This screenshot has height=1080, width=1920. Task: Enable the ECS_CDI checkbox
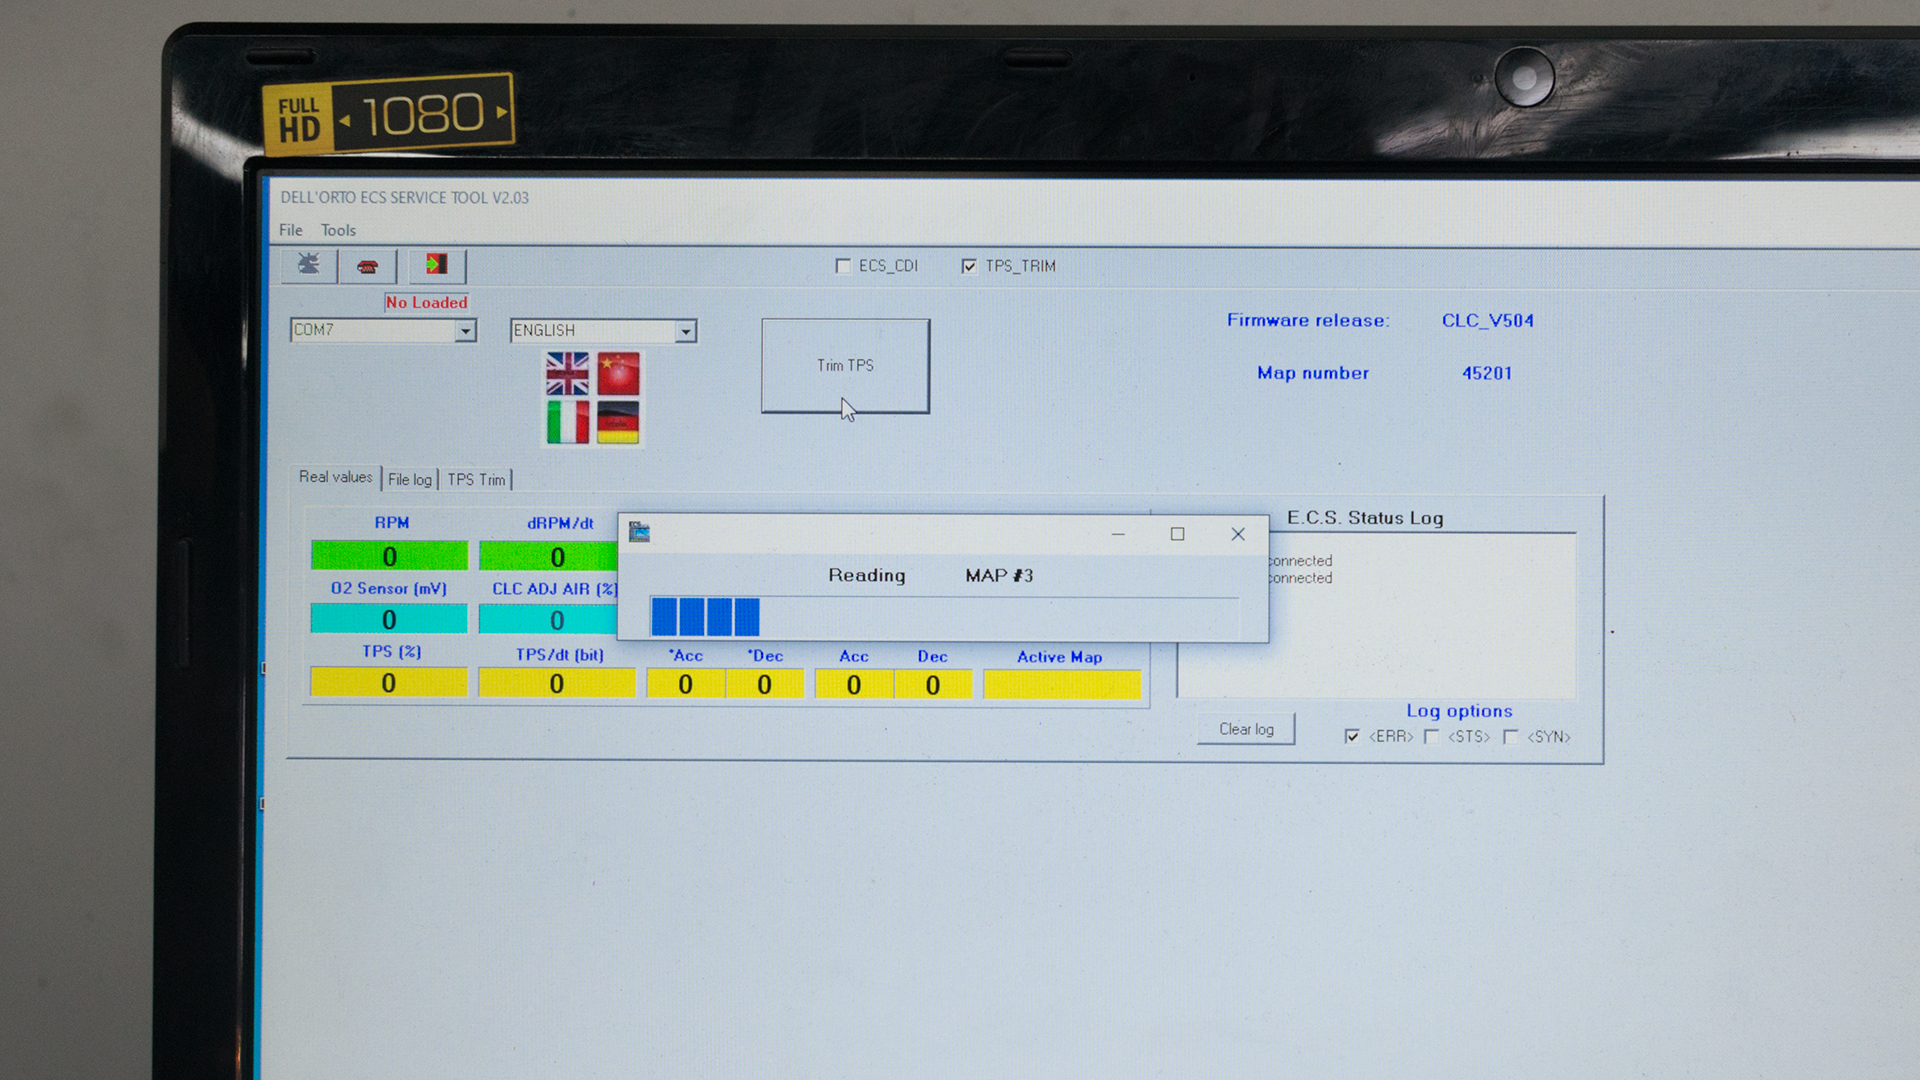[x=843, y=266]
